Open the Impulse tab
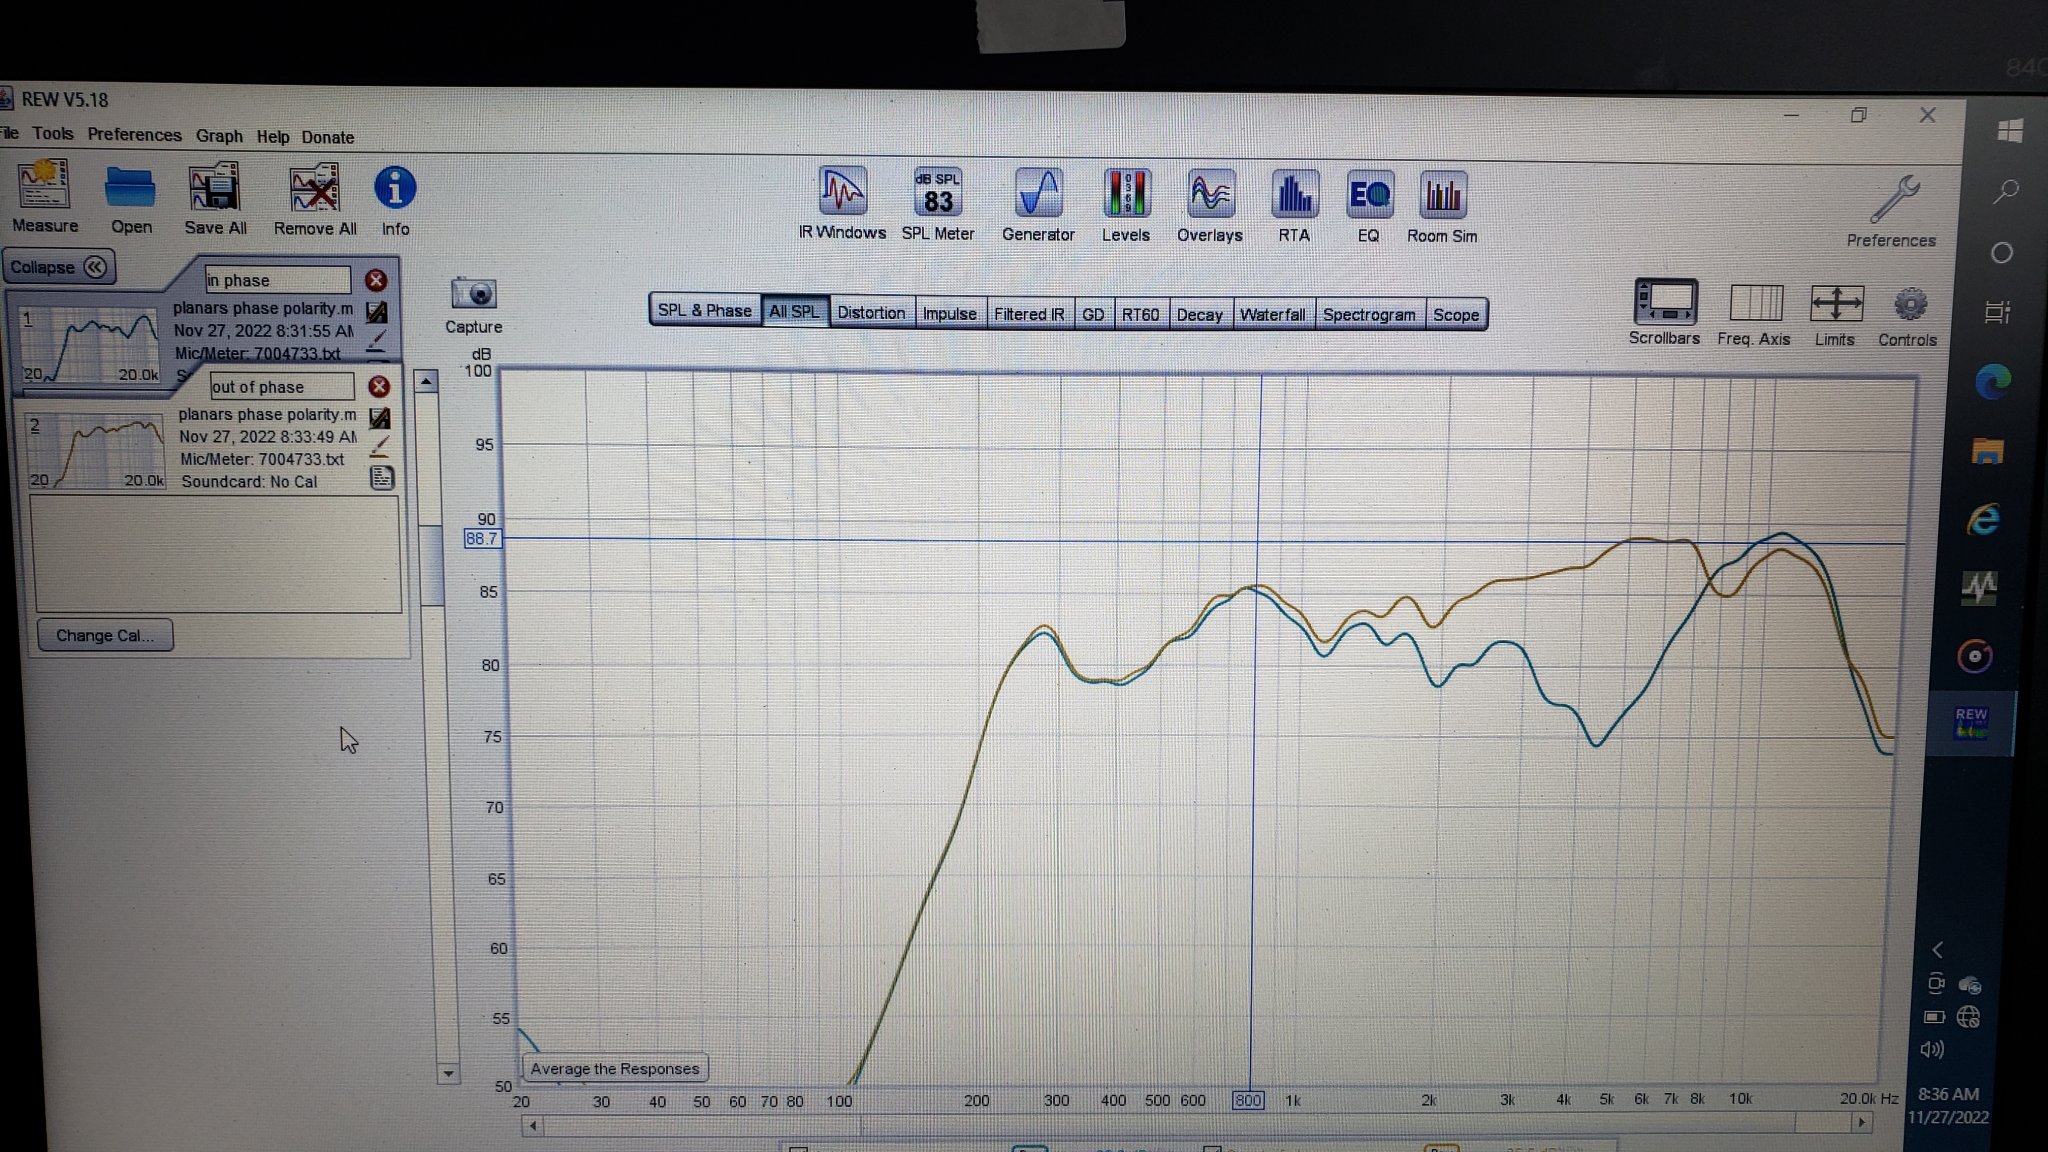Screen dimensions: 2048x1152 tap(950, 314)
